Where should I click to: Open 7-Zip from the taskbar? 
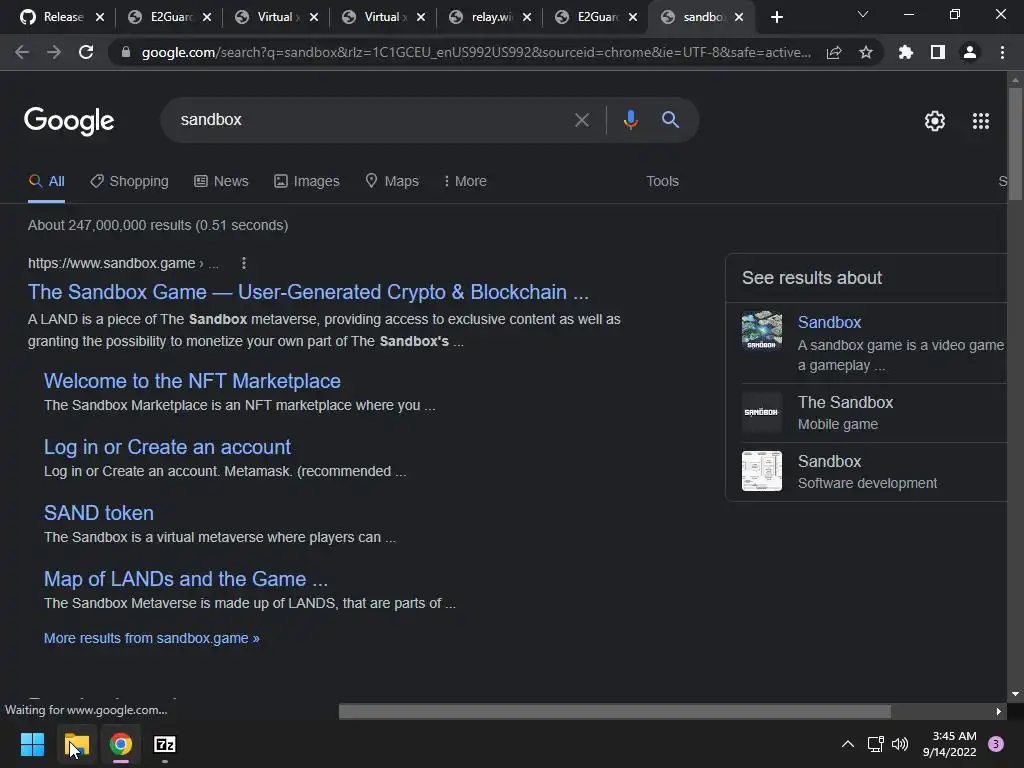click(x=165, y=744)
